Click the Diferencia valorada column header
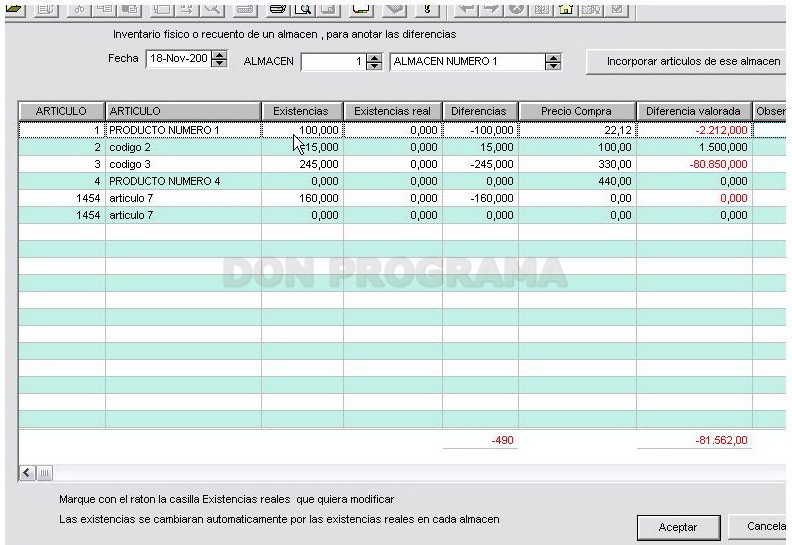This screenshot has width=792, height=545. coord(694,111)
